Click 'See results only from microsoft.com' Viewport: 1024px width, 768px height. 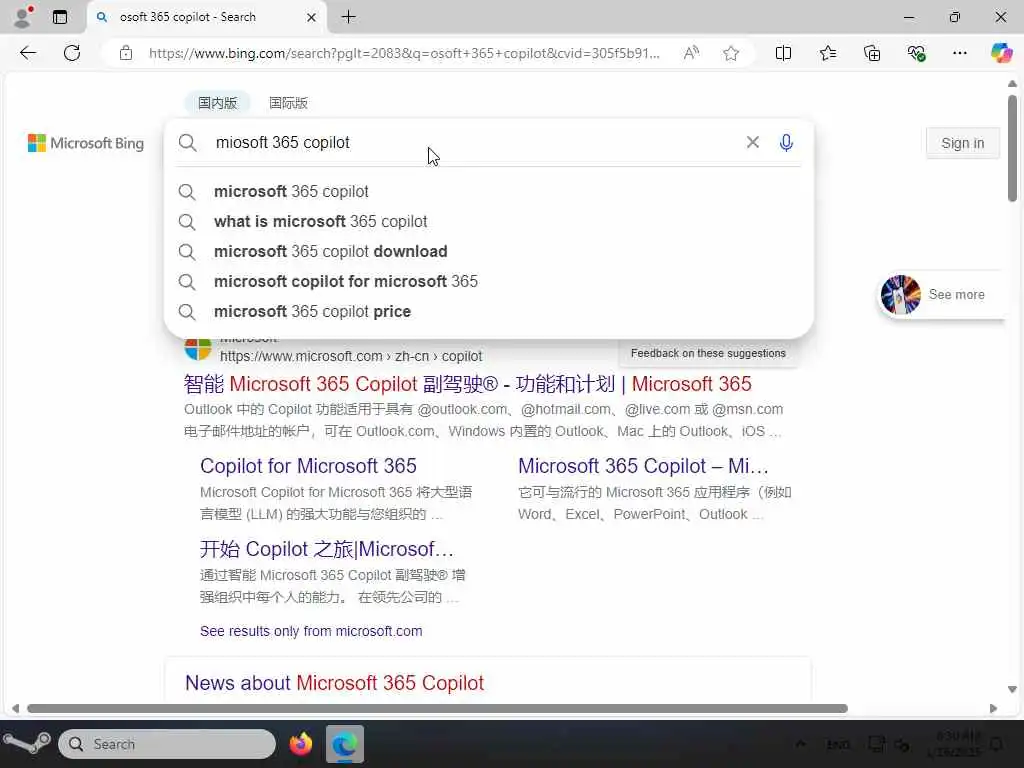click(311, 632)
